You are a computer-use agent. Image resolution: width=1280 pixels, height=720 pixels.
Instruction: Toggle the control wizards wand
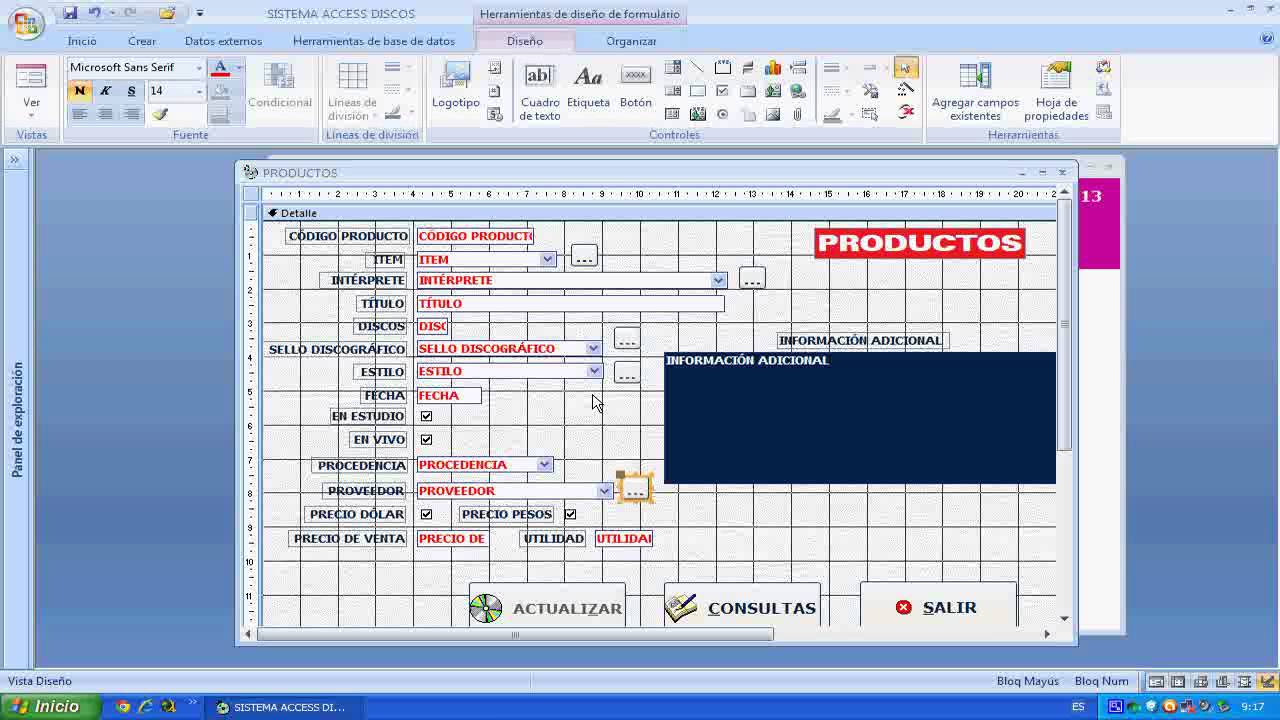[906, 90]
